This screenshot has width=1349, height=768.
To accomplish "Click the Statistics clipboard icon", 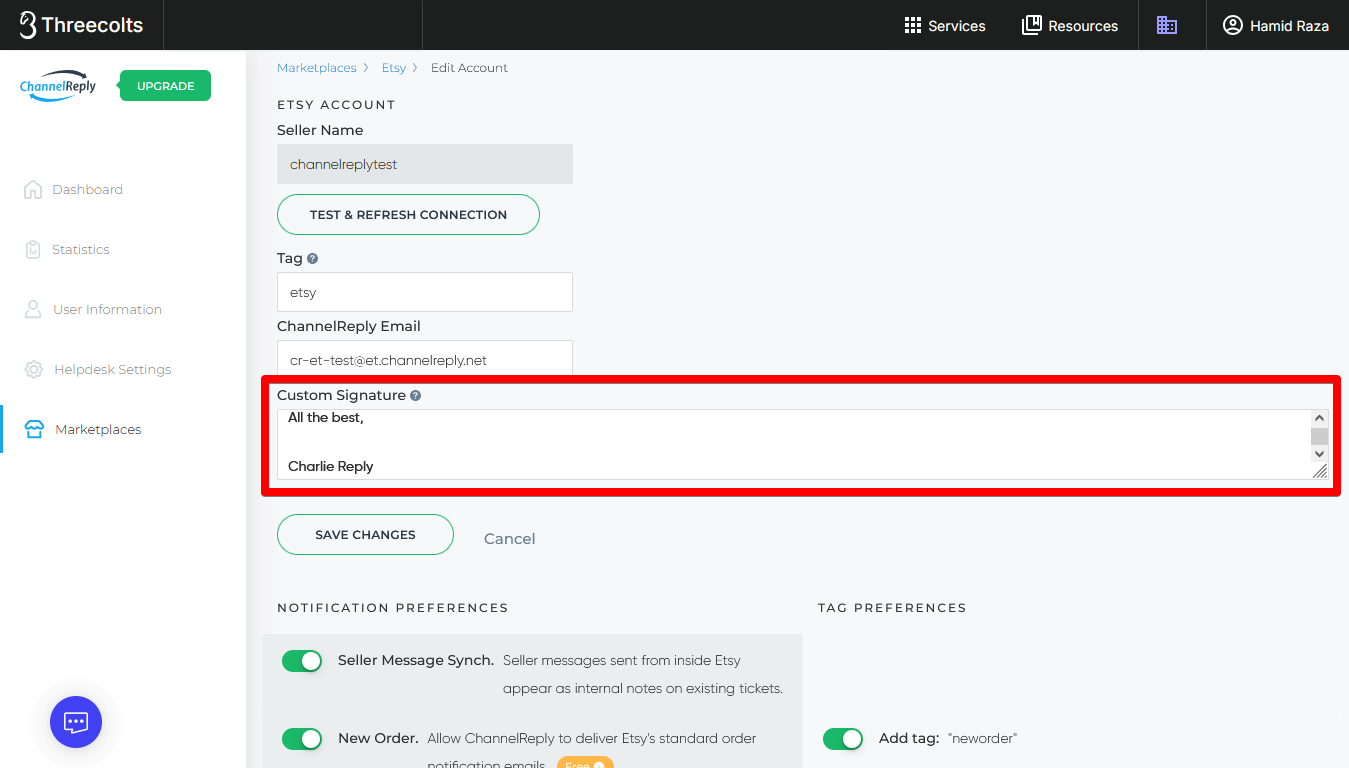I will 33,249.
